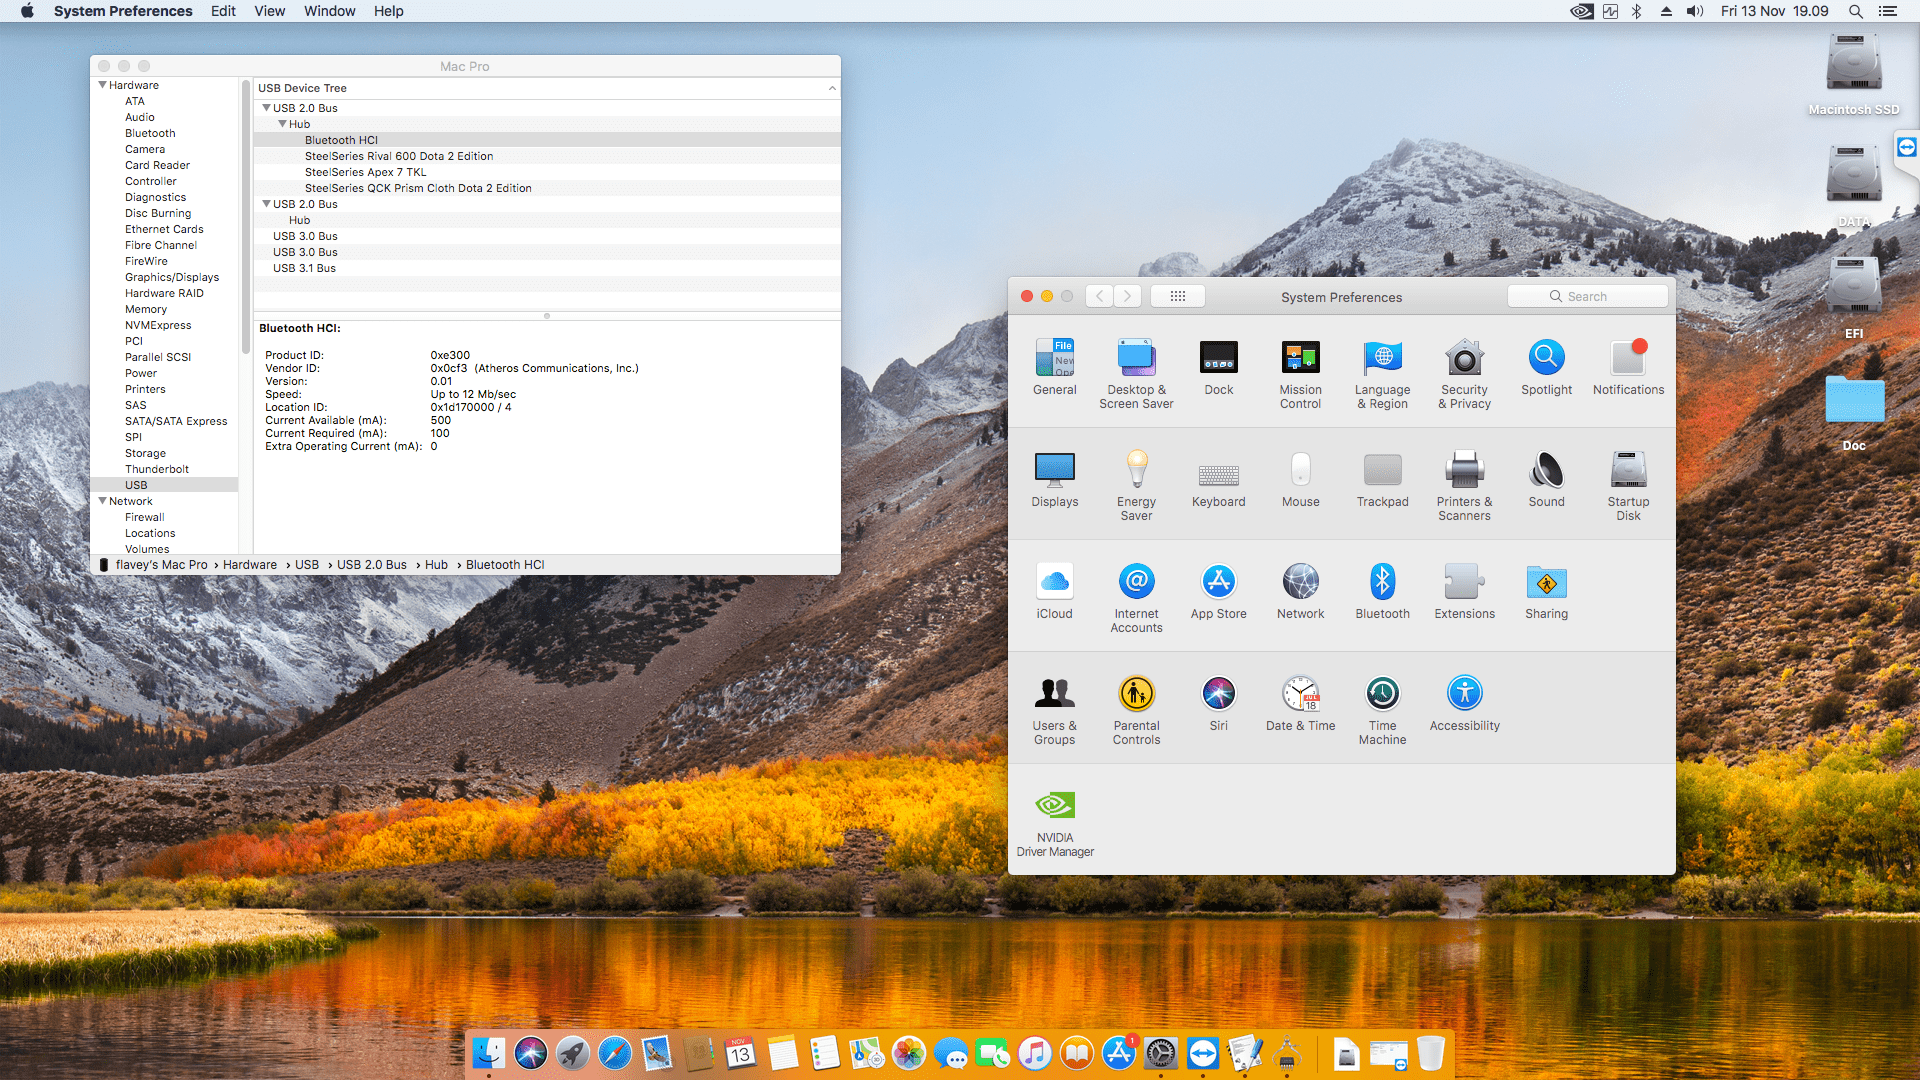Viewport: 1920px width, 1080px height.
Task: Click the volume icon in the menu bar
Action: (1694, 11)
